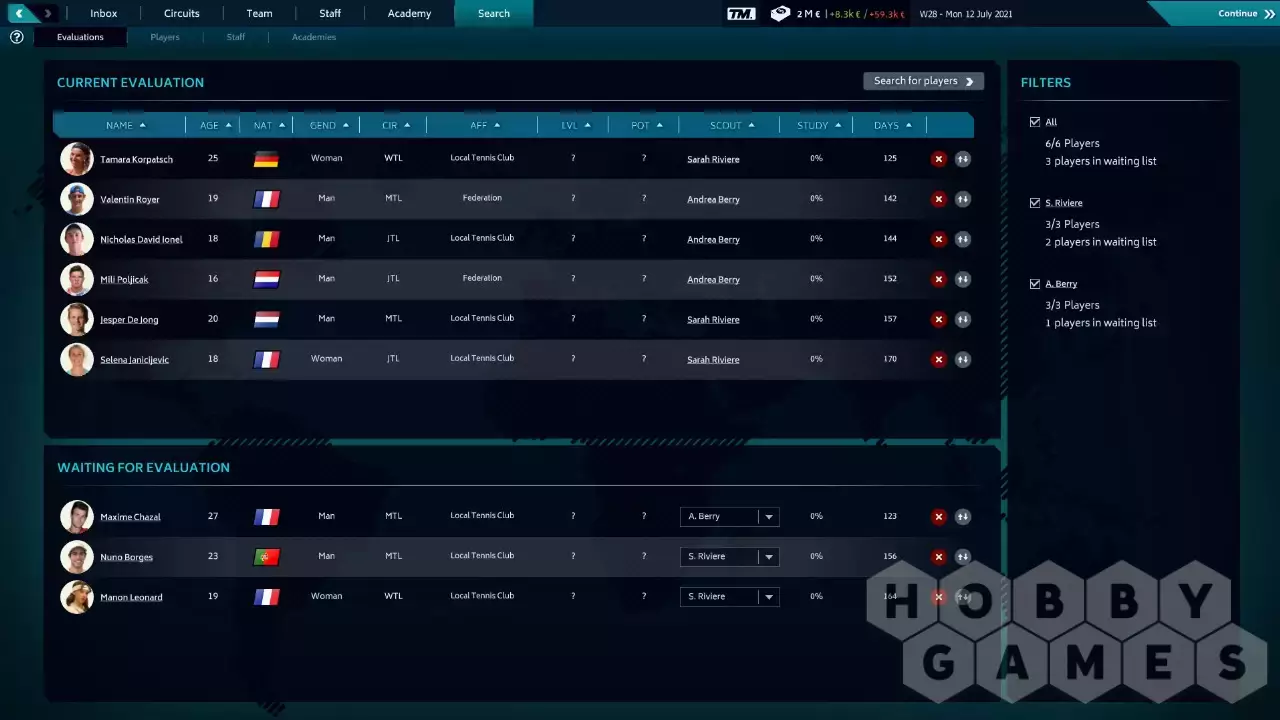The image size is (1280, 720).
Task: Open scout dropdown for Nuno Borges
Action: coord(768,557)
